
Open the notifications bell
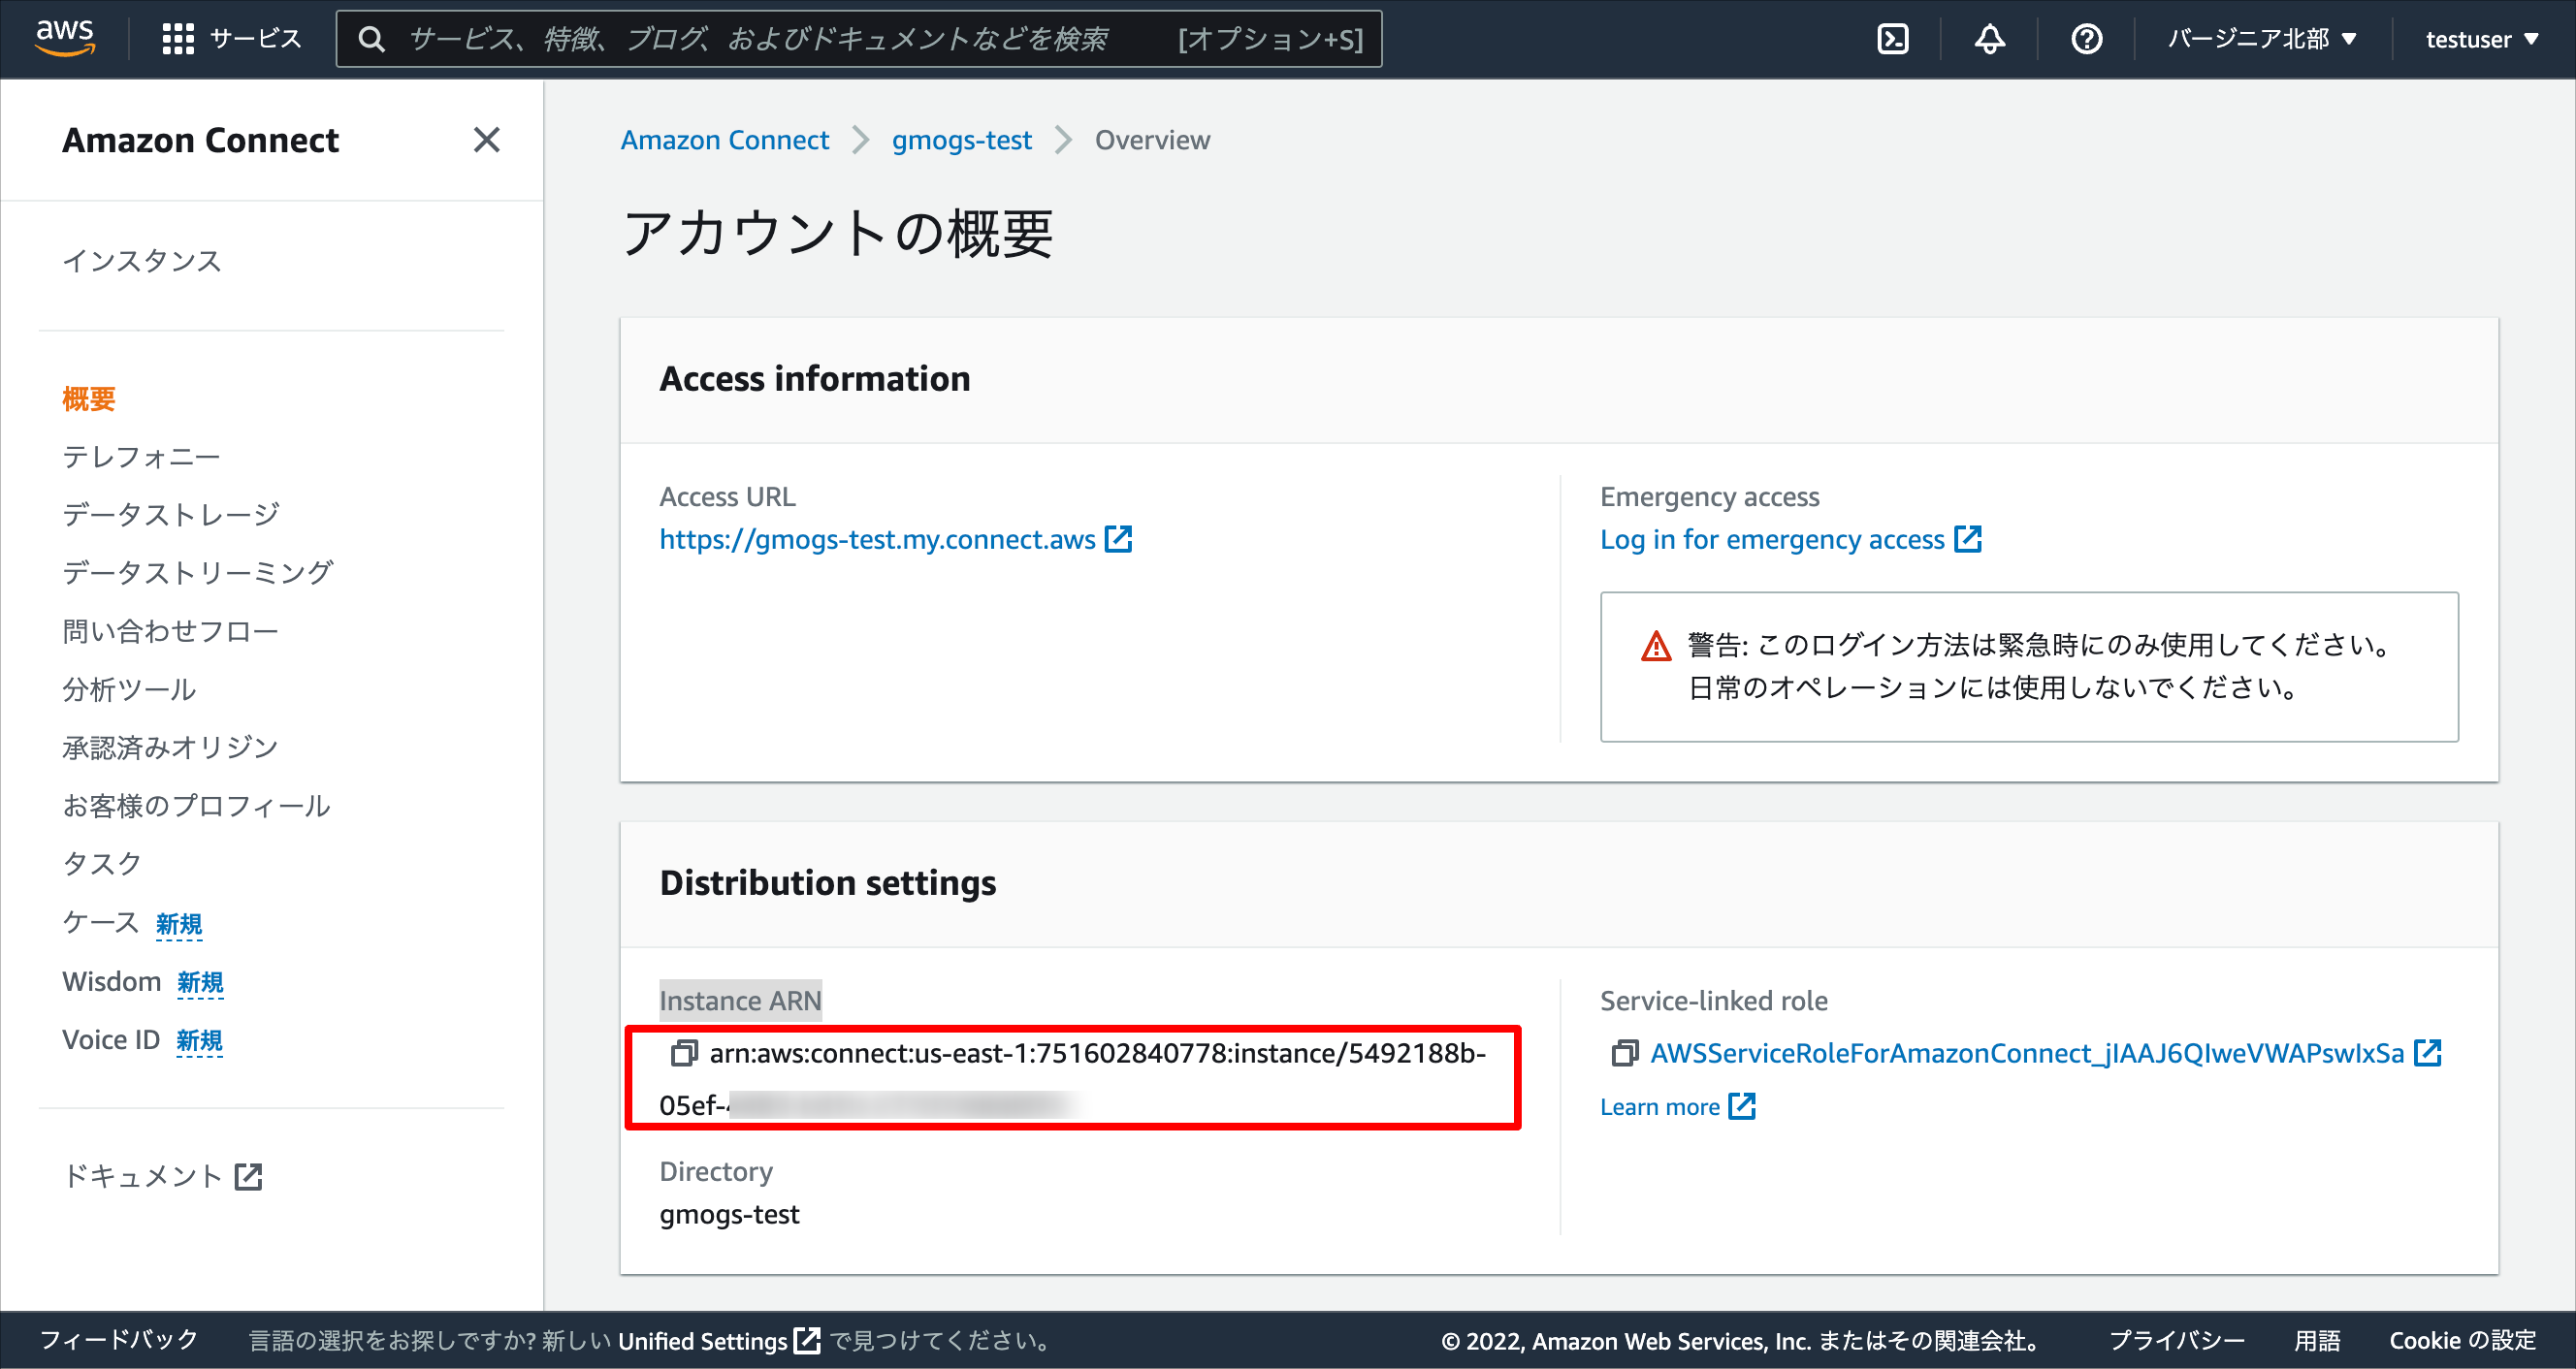1989,39
